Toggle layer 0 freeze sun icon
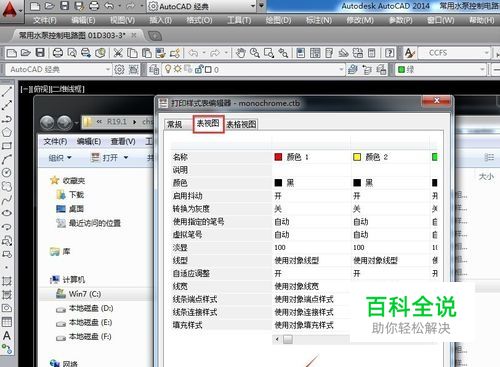This screenshot has height=367, width=500. point(178,69)
